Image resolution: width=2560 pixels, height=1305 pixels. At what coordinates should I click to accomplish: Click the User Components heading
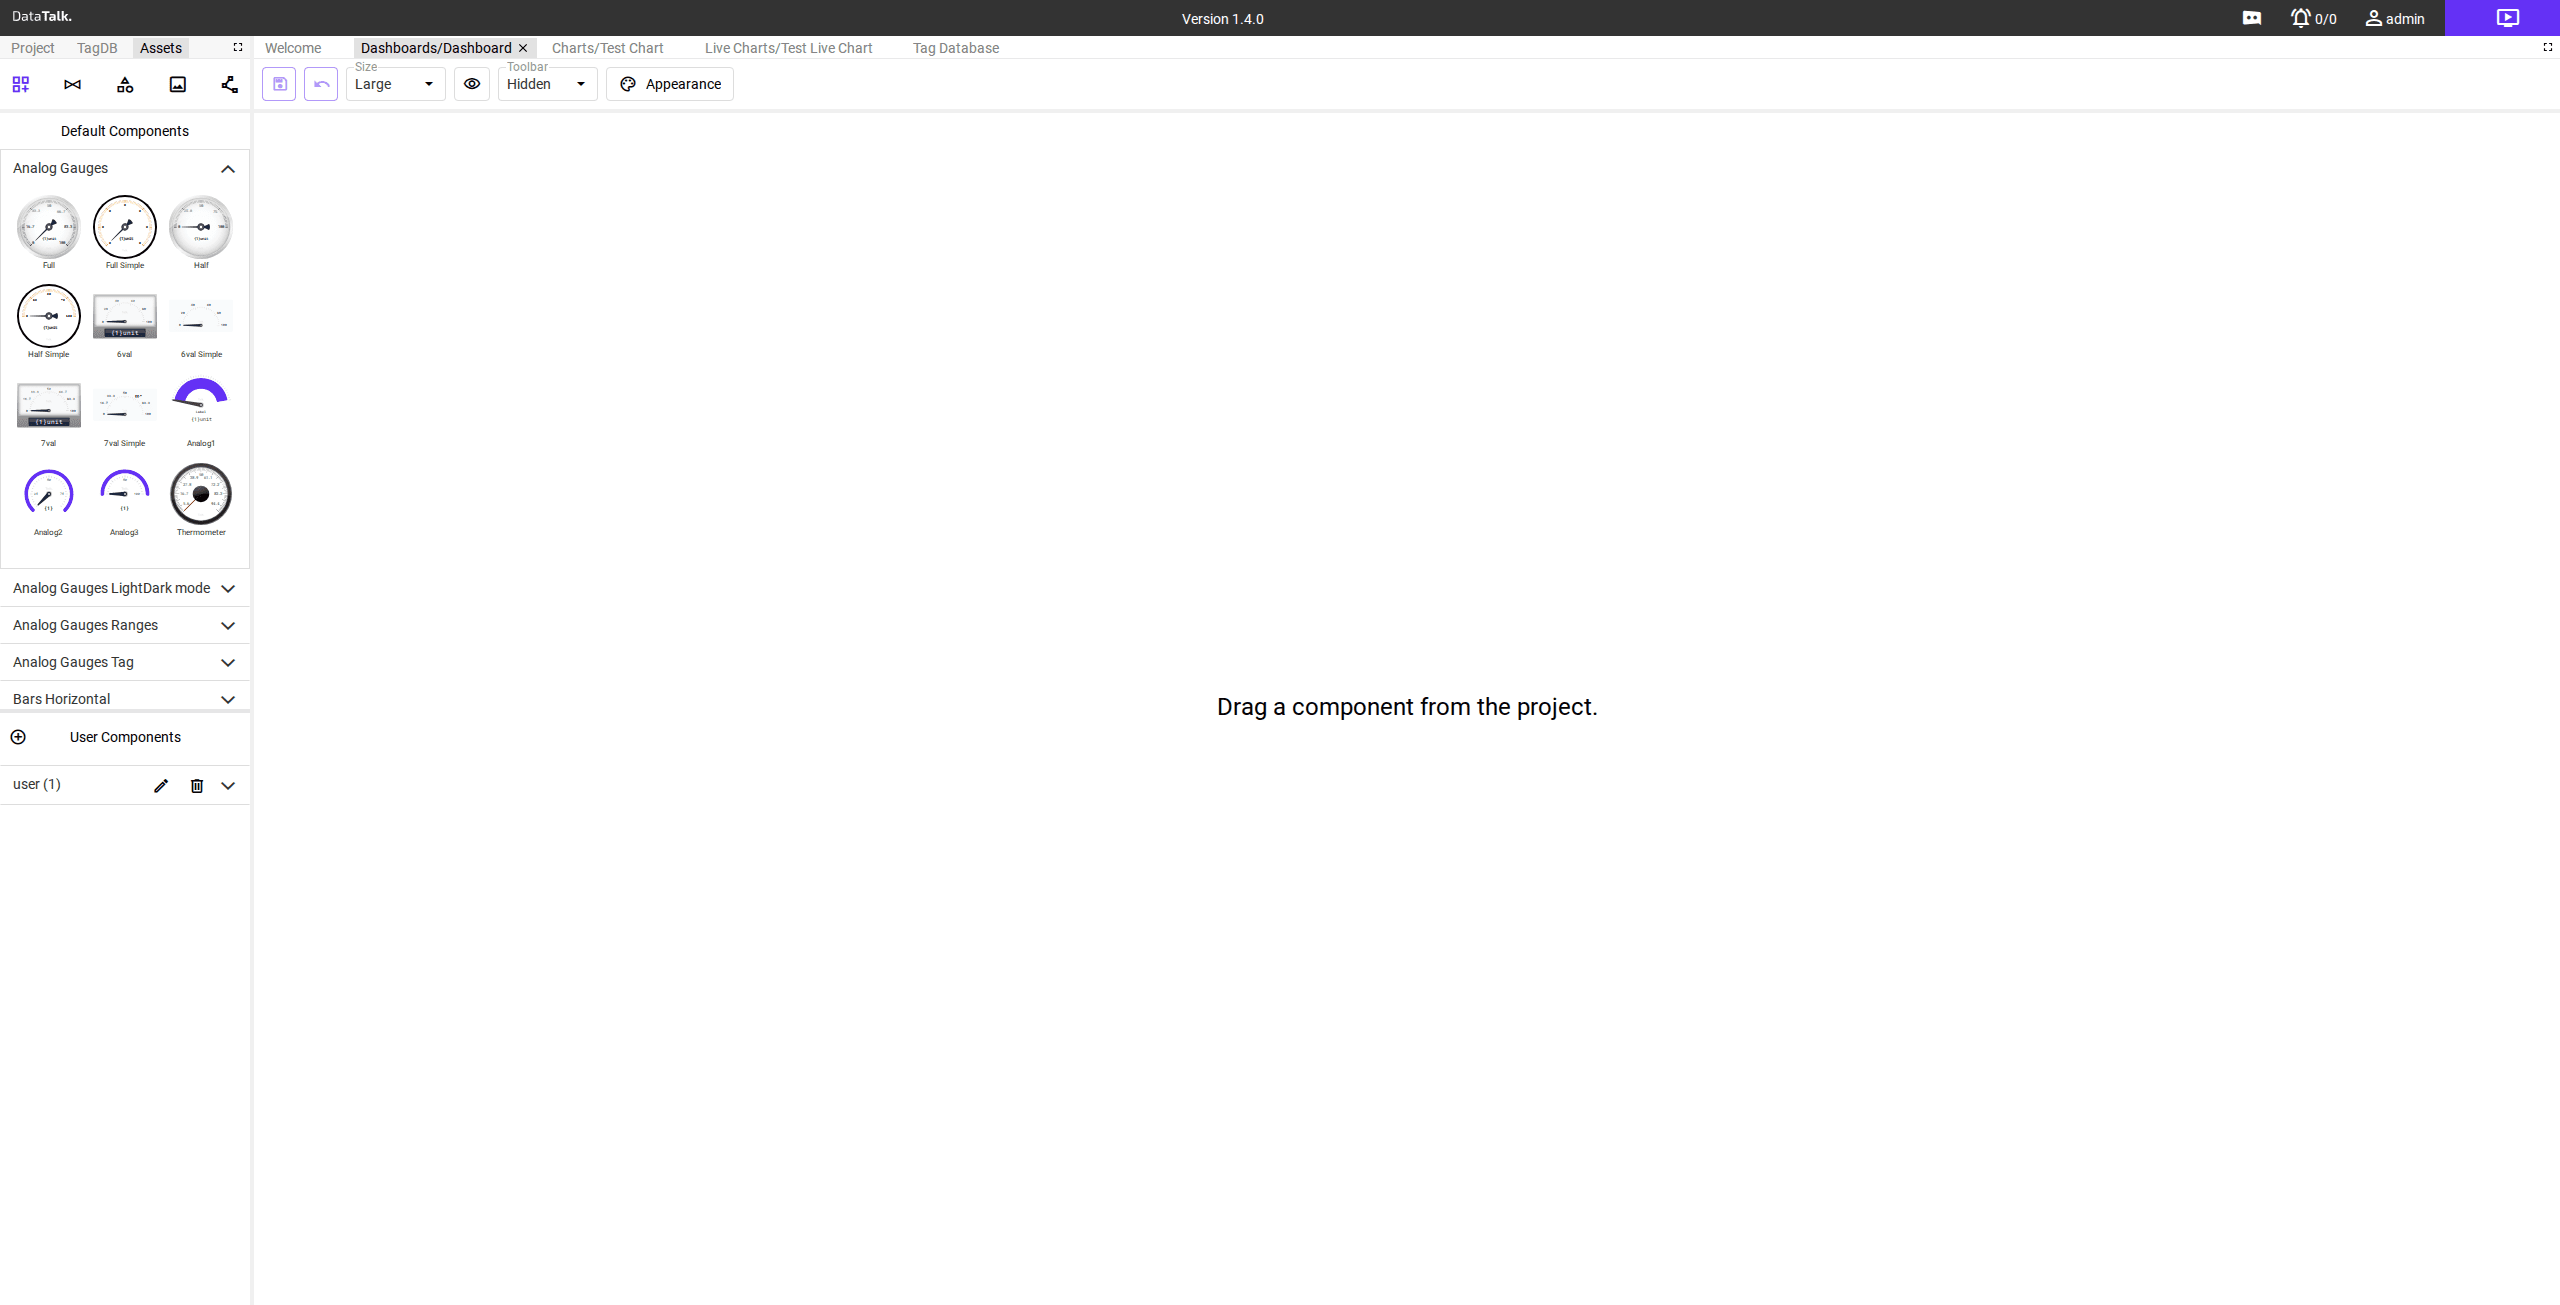(125, 737)
